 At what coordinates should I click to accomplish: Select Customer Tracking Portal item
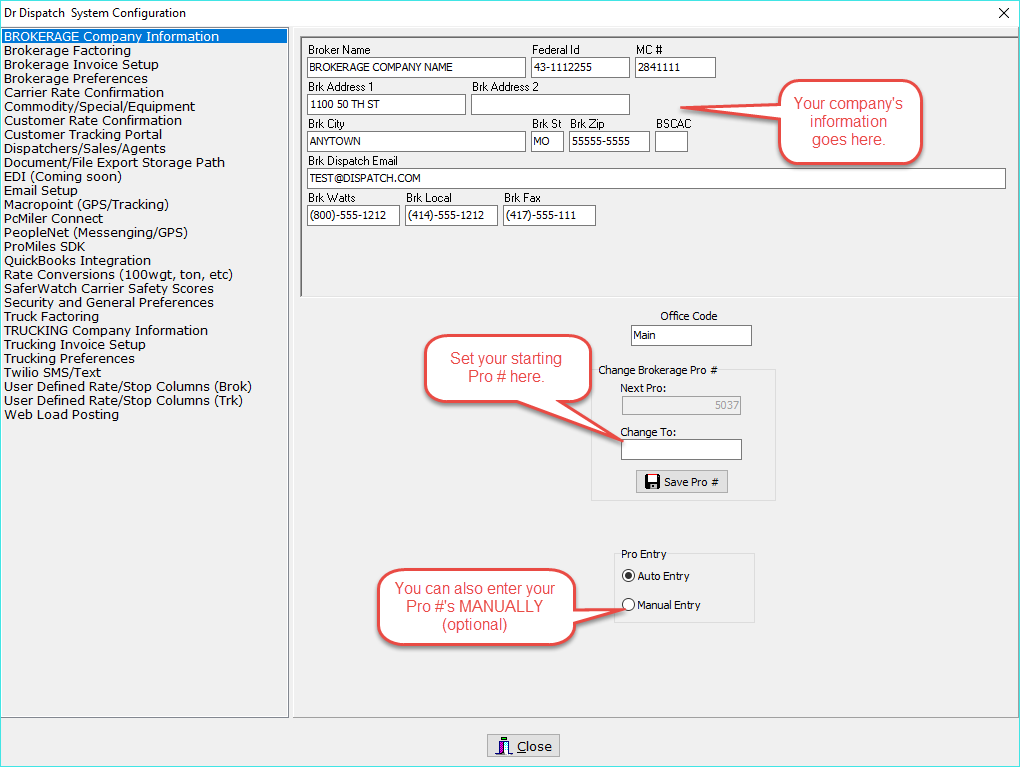coord(83,135)
